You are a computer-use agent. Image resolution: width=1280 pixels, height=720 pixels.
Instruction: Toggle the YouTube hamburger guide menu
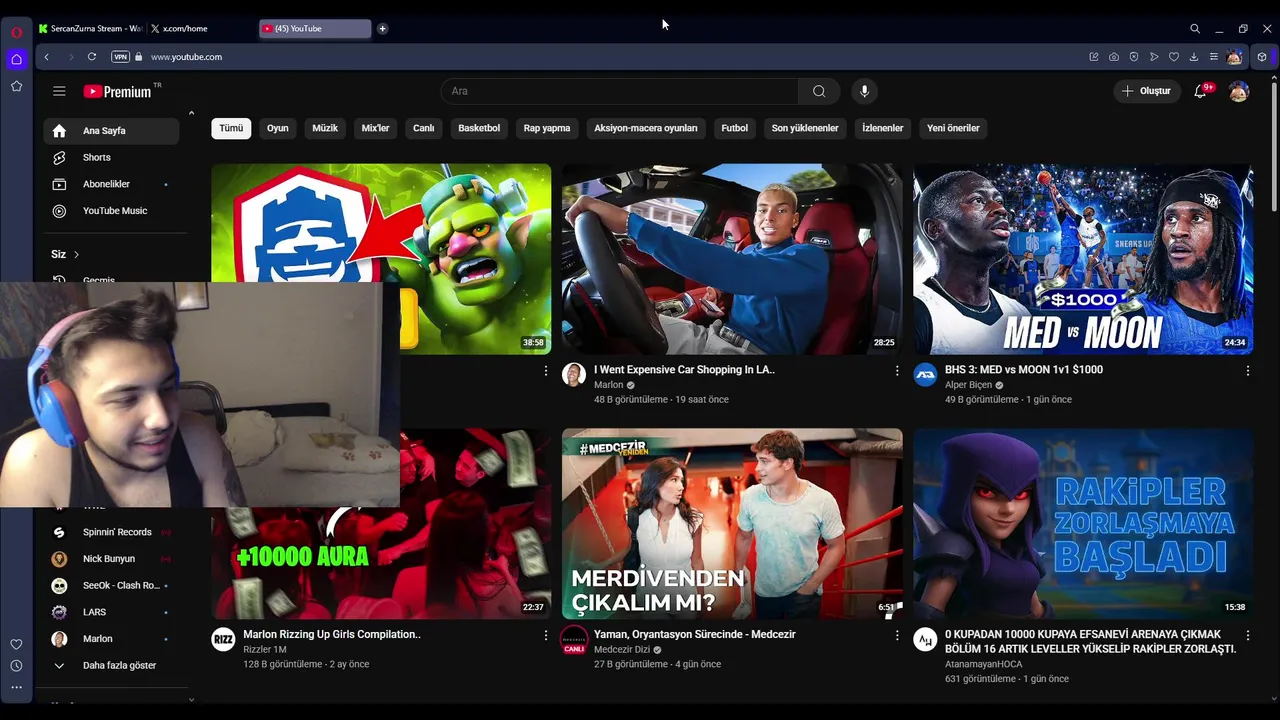(x=59, y=91)
